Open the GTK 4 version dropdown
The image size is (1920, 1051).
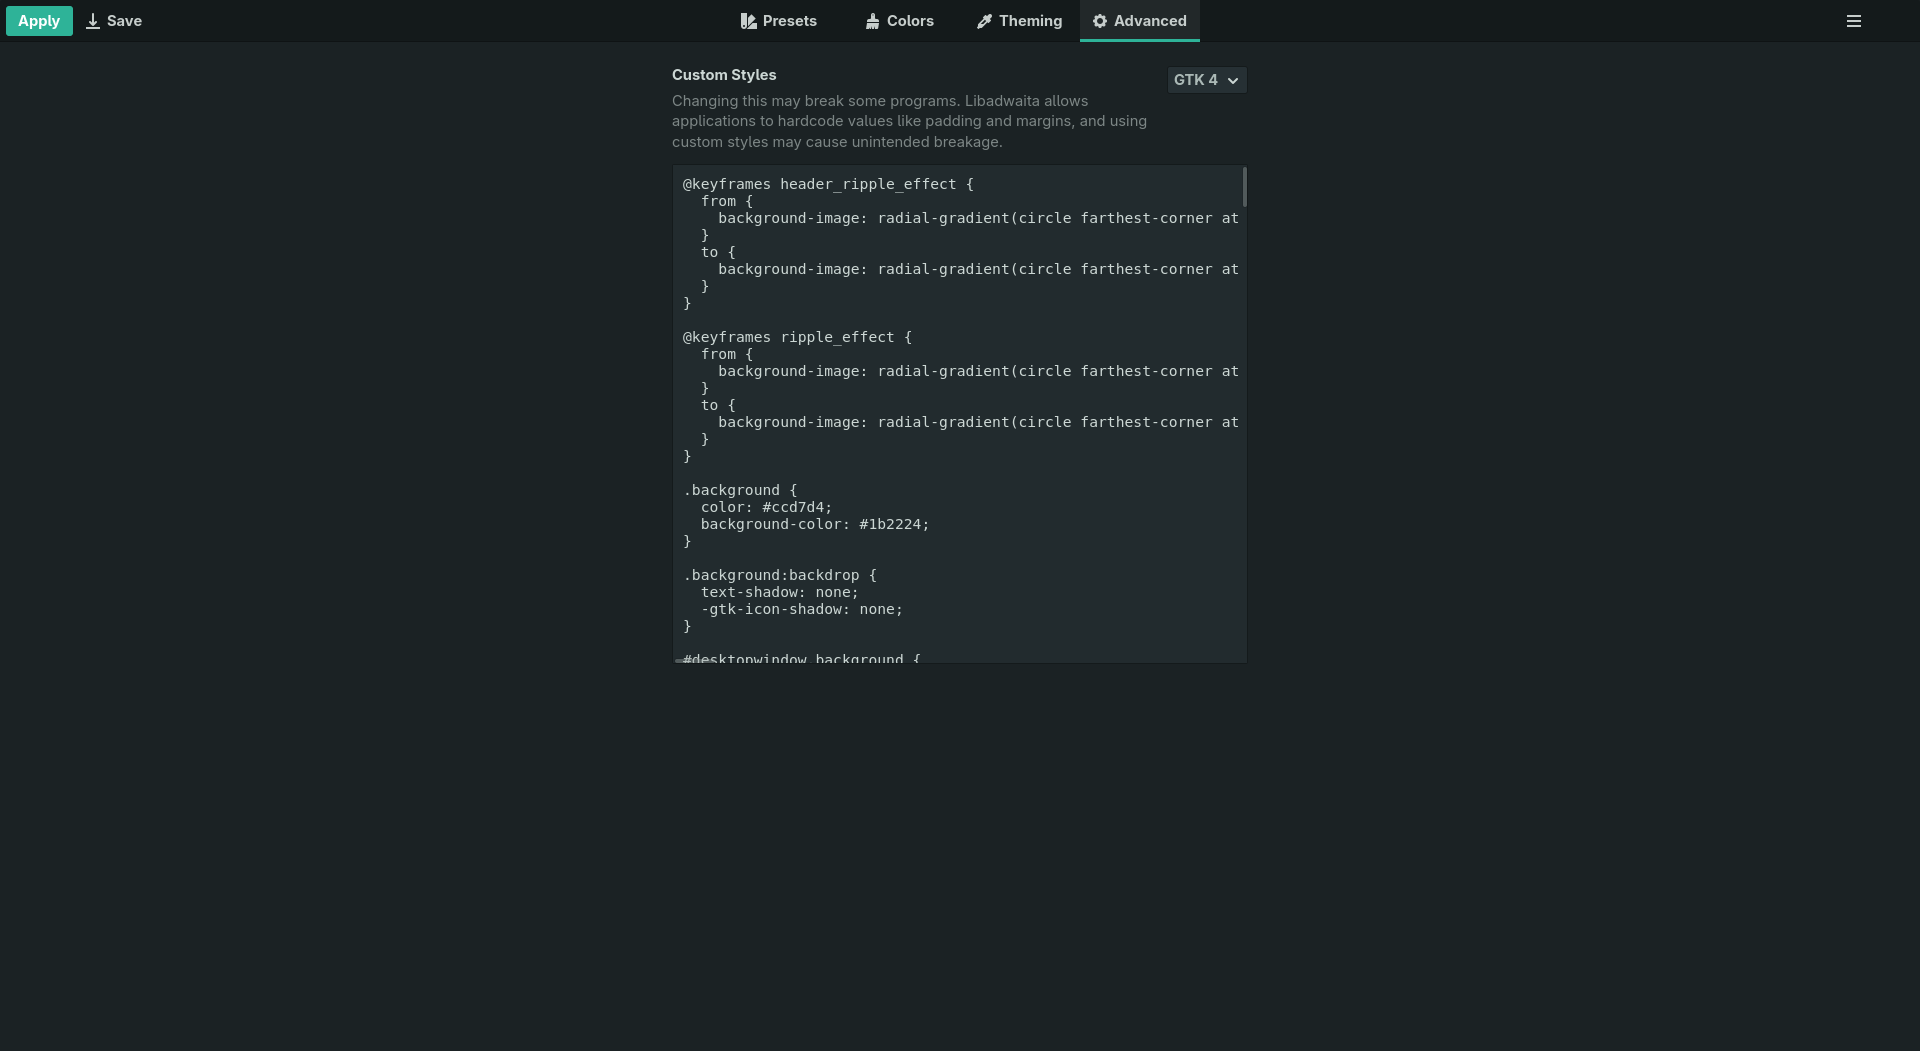pos(1207,80)
